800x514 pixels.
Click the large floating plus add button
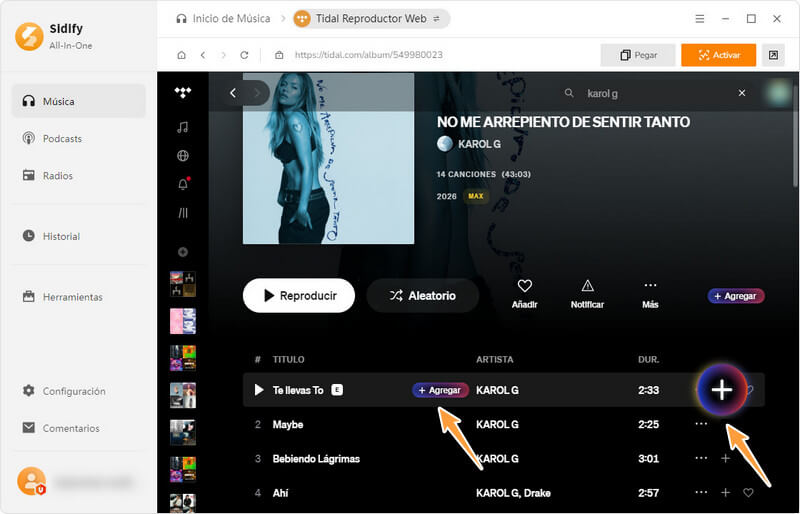pyautogui.click(x=722, y=390)
